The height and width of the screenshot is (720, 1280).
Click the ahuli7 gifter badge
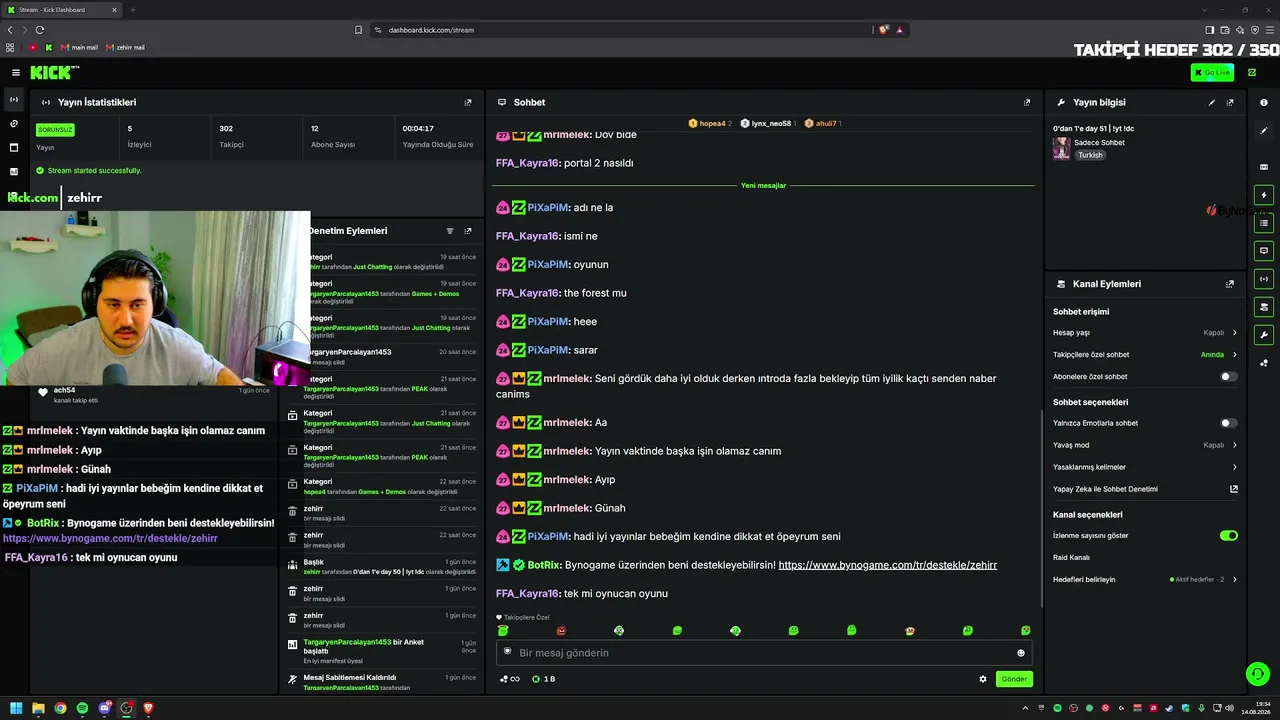(823, 123)
